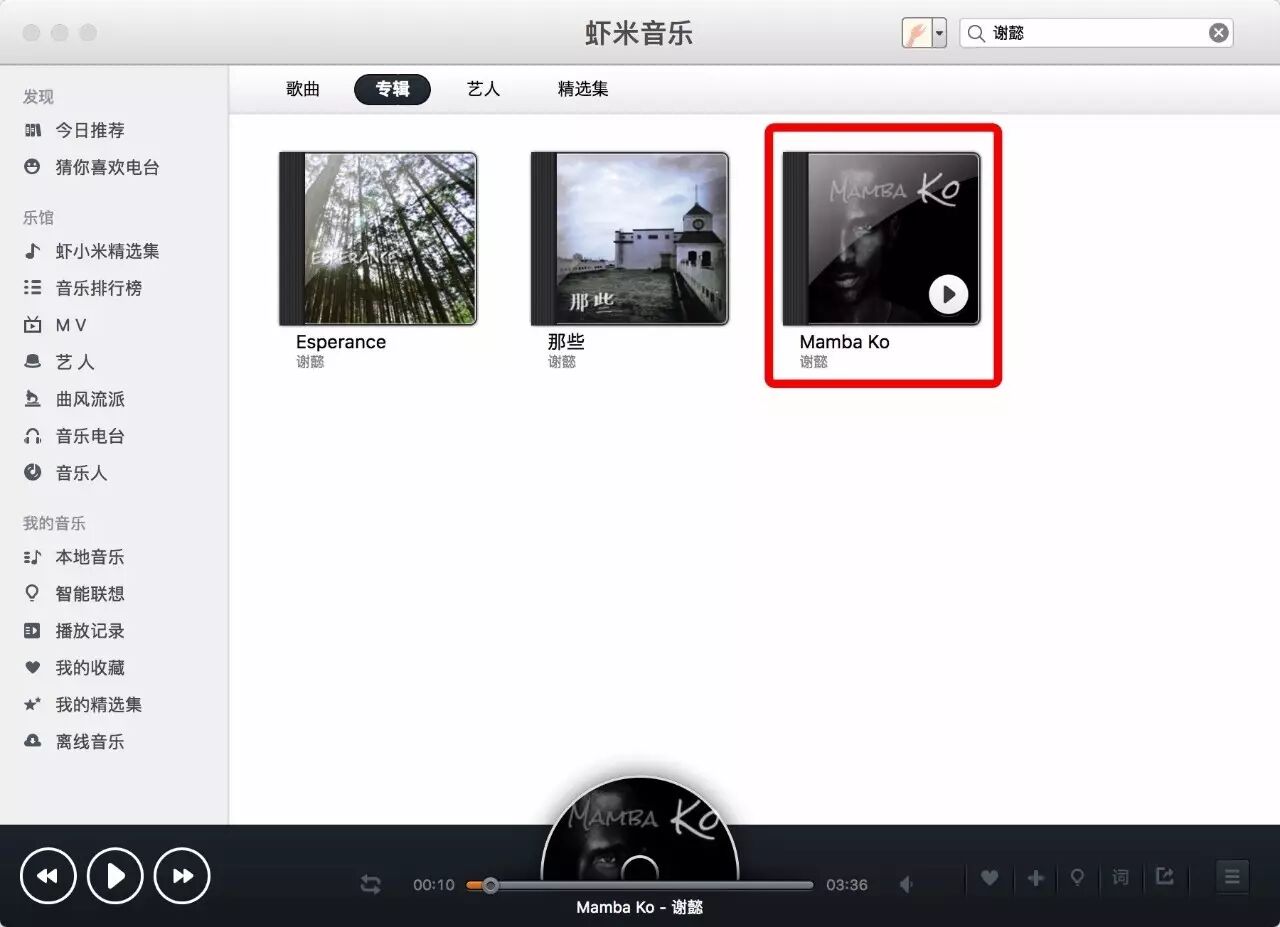
Task: Click the heart icon beside 我的收藏
Action: point(33,668)
